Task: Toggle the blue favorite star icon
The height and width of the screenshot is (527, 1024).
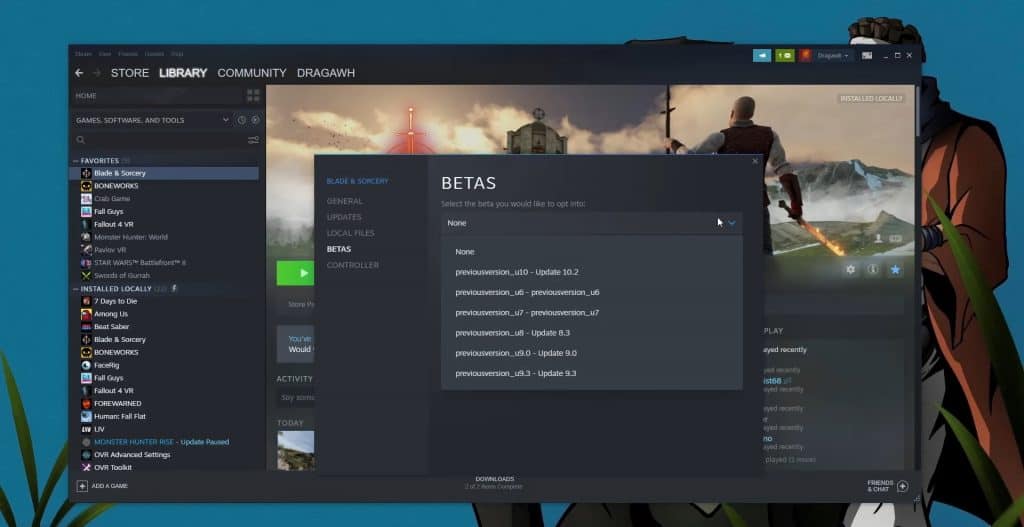Action: 895,269
